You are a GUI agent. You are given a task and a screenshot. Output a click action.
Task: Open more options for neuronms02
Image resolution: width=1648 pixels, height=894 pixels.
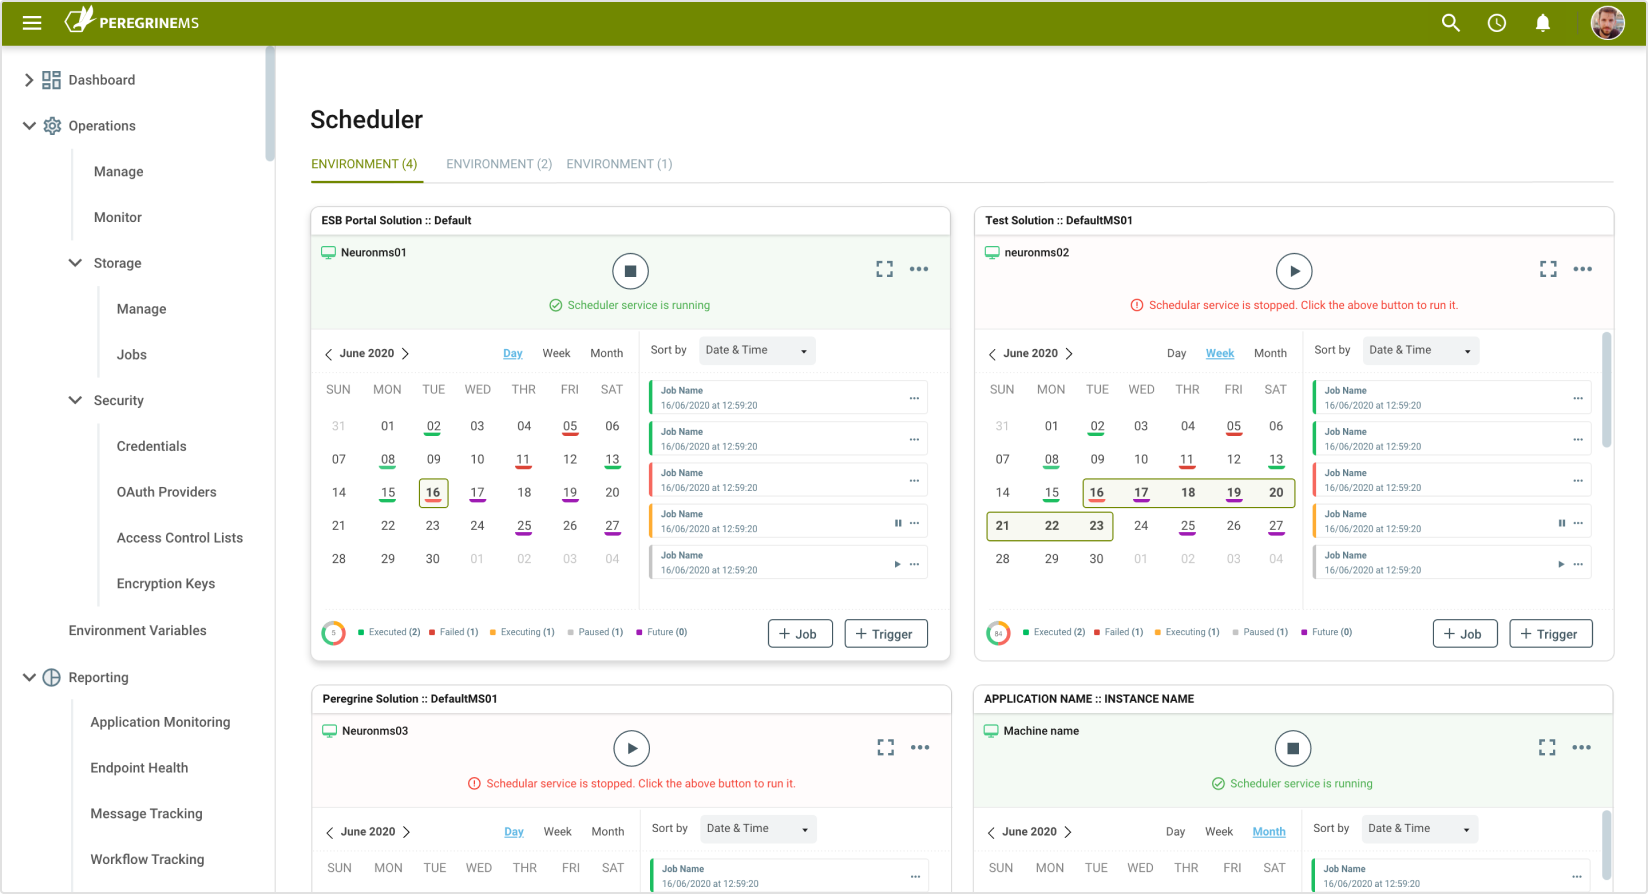(1583, 269)
